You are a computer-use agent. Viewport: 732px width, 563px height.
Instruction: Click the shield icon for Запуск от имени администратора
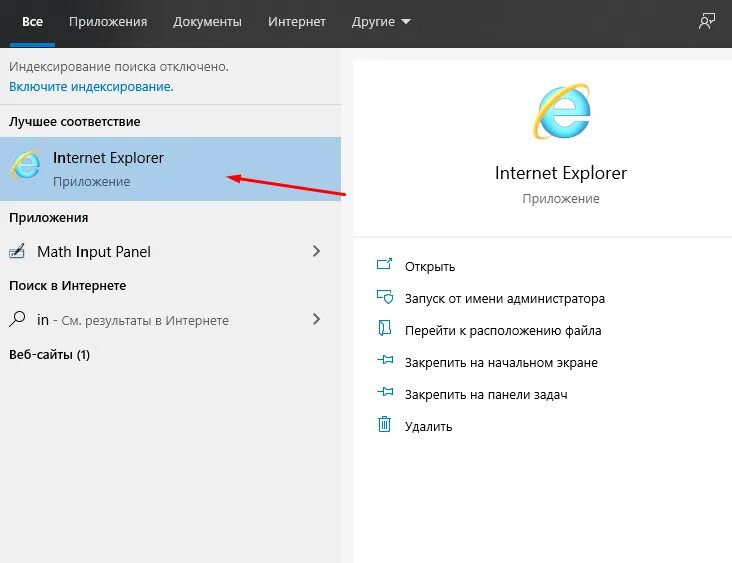tap(385, 297)
